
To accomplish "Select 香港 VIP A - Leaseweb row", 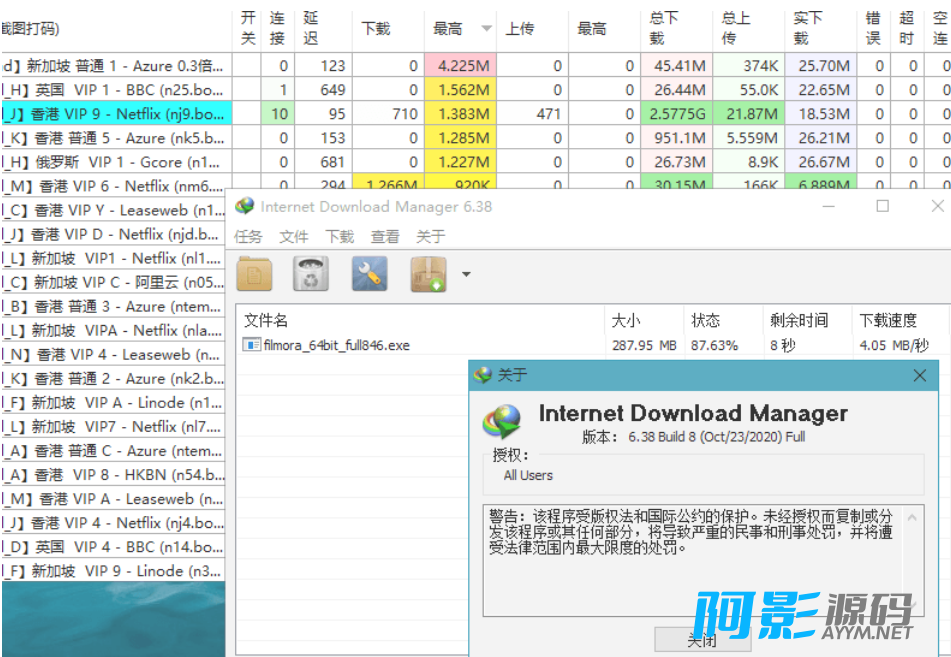I will (113, 499).
